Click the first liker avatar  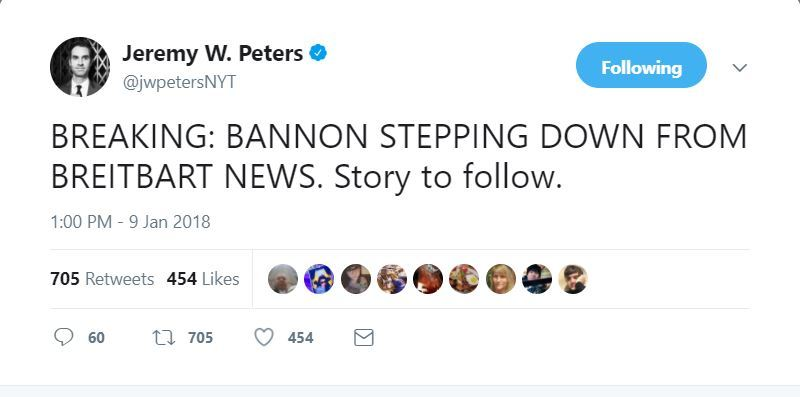click(283, 279)
